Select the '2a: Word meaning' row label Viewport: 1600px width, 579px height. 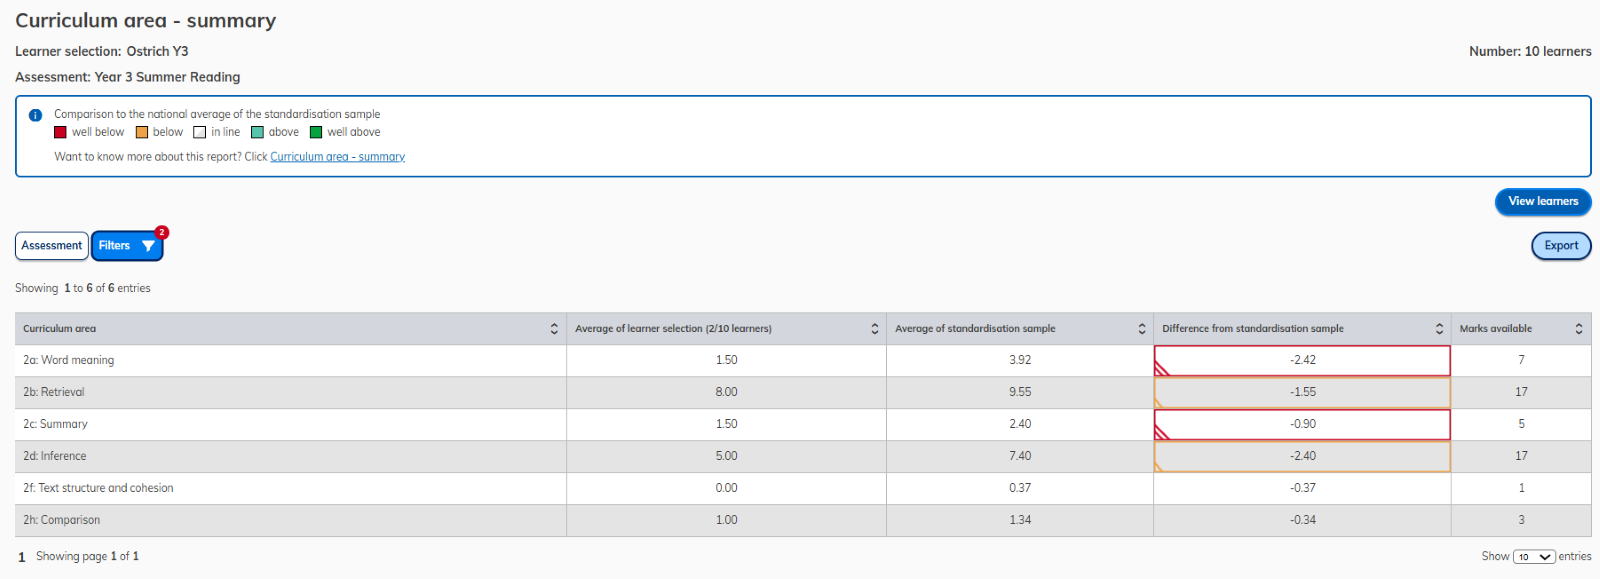click(69, 360)
